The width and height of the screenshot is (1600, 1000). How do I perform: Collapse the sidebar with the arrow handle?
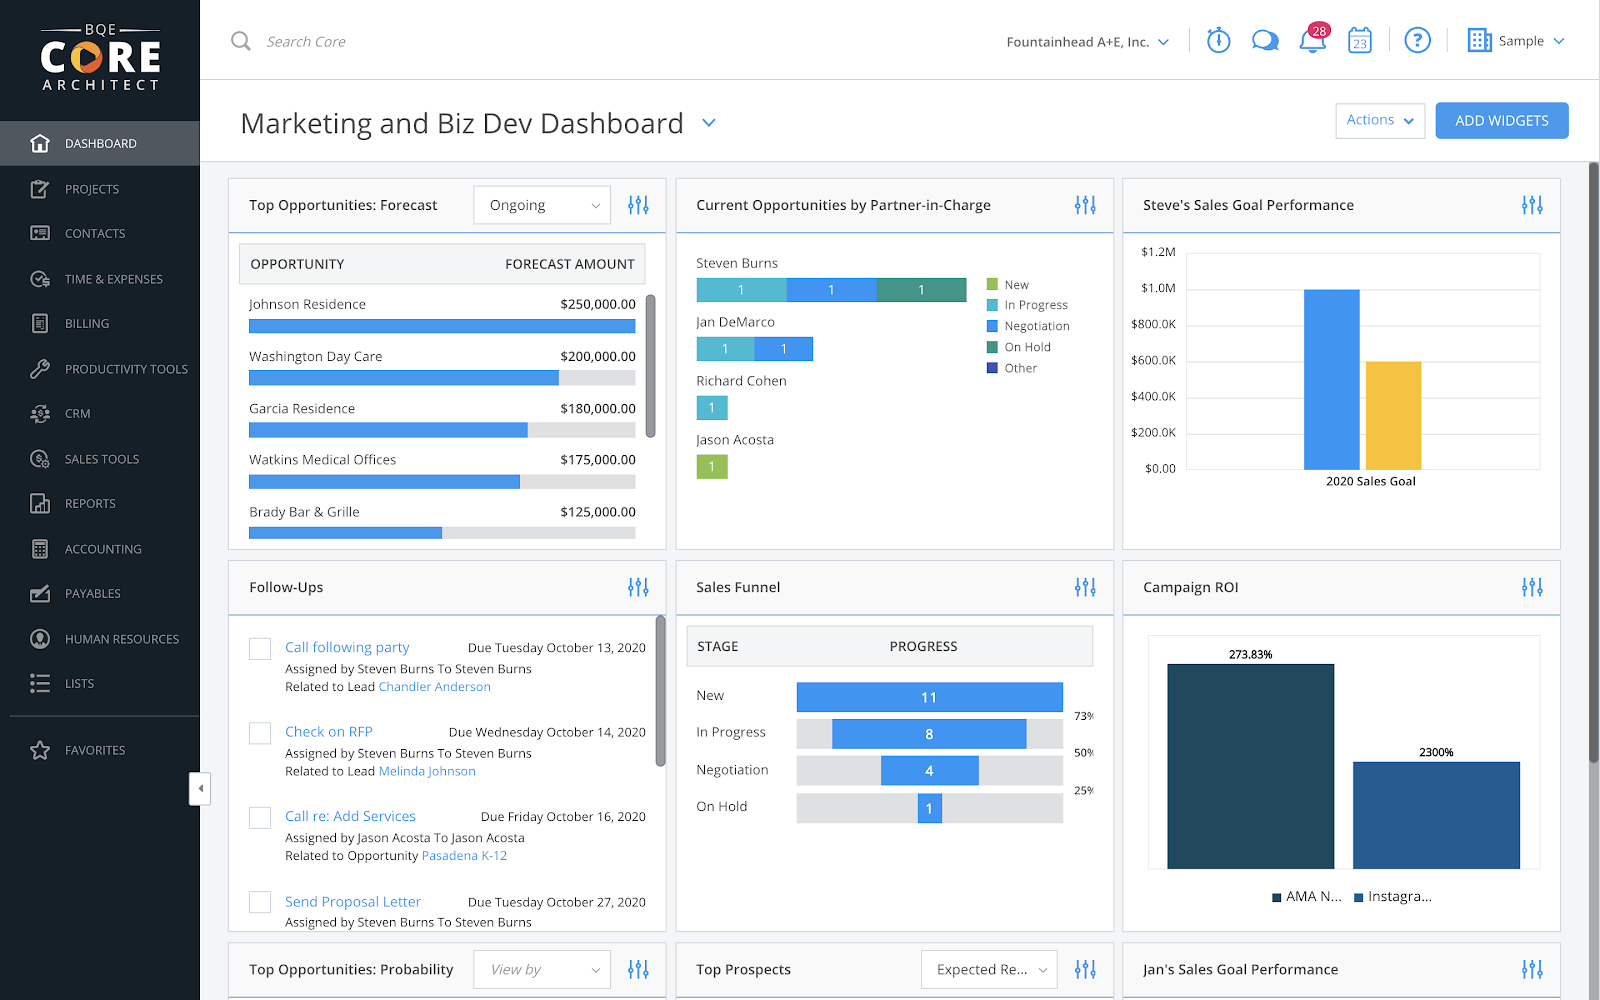coord(200,789)
